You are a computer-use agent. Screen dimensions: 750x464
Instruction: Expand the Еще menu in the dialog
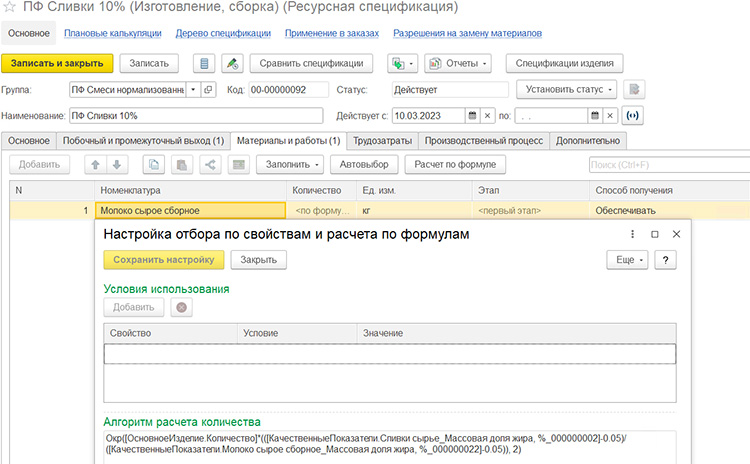[628, 260]
